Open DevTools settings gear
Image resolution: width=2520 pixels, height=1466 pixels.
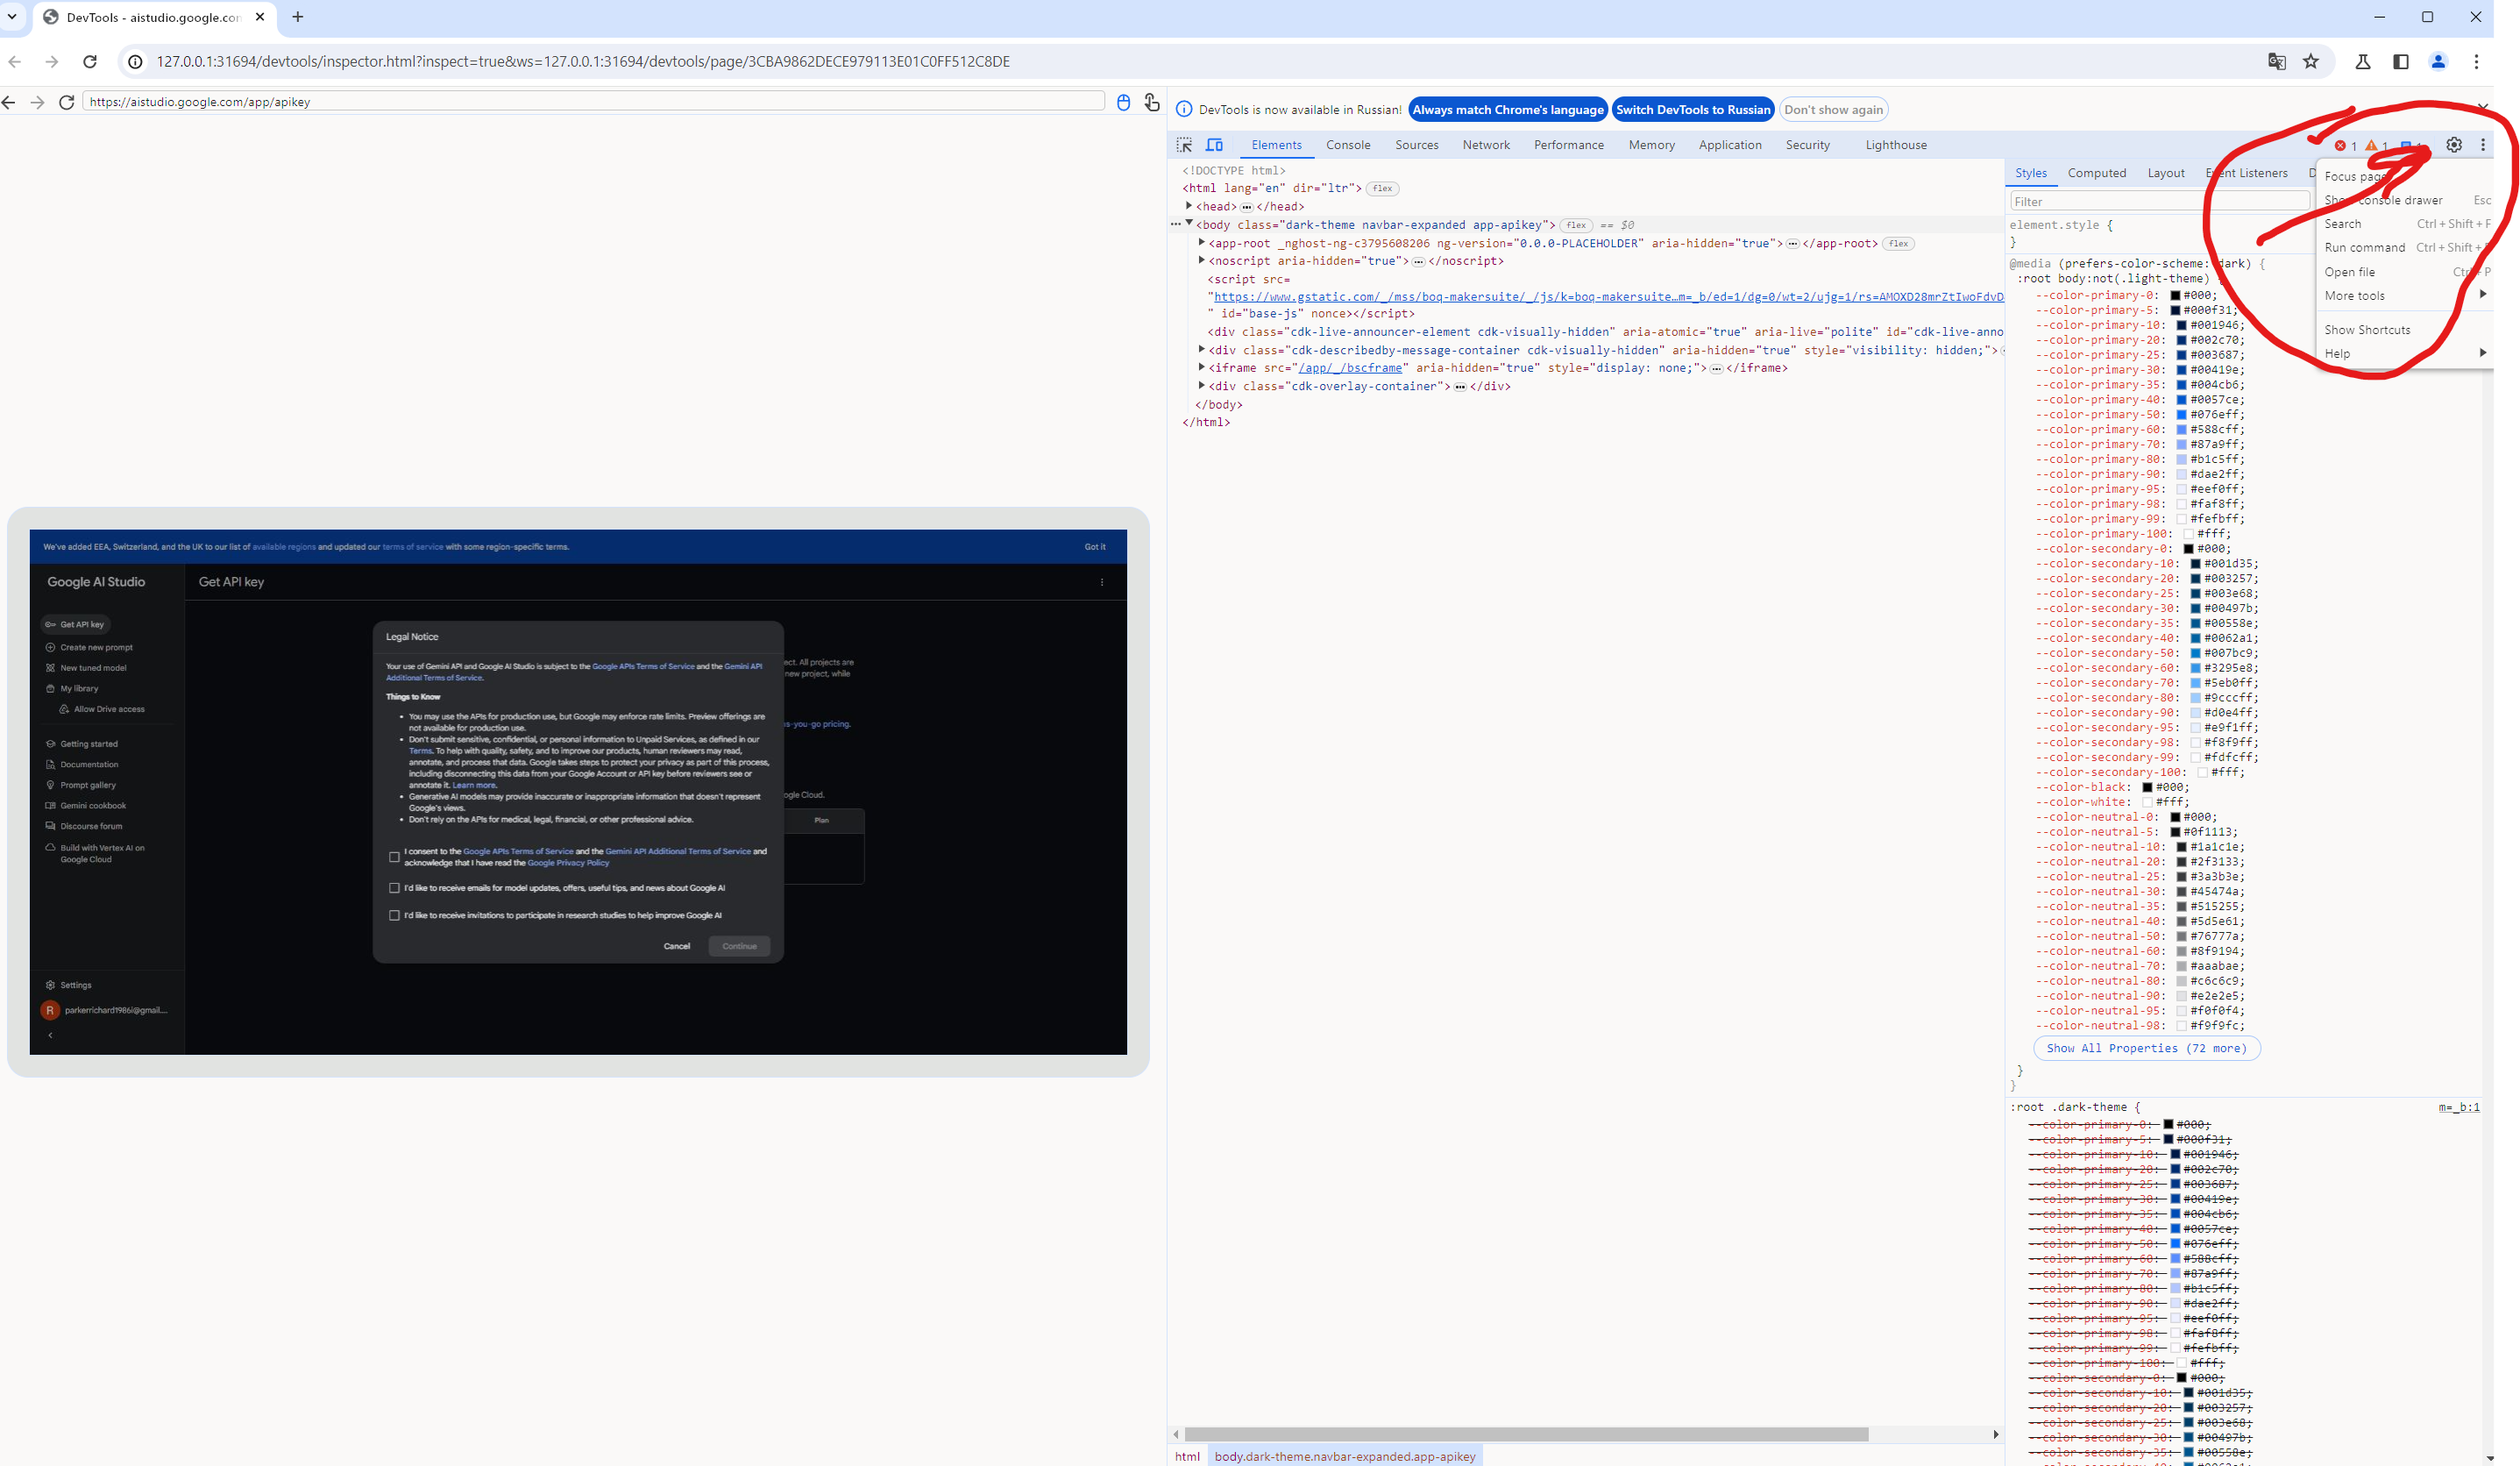point(2454,145)
